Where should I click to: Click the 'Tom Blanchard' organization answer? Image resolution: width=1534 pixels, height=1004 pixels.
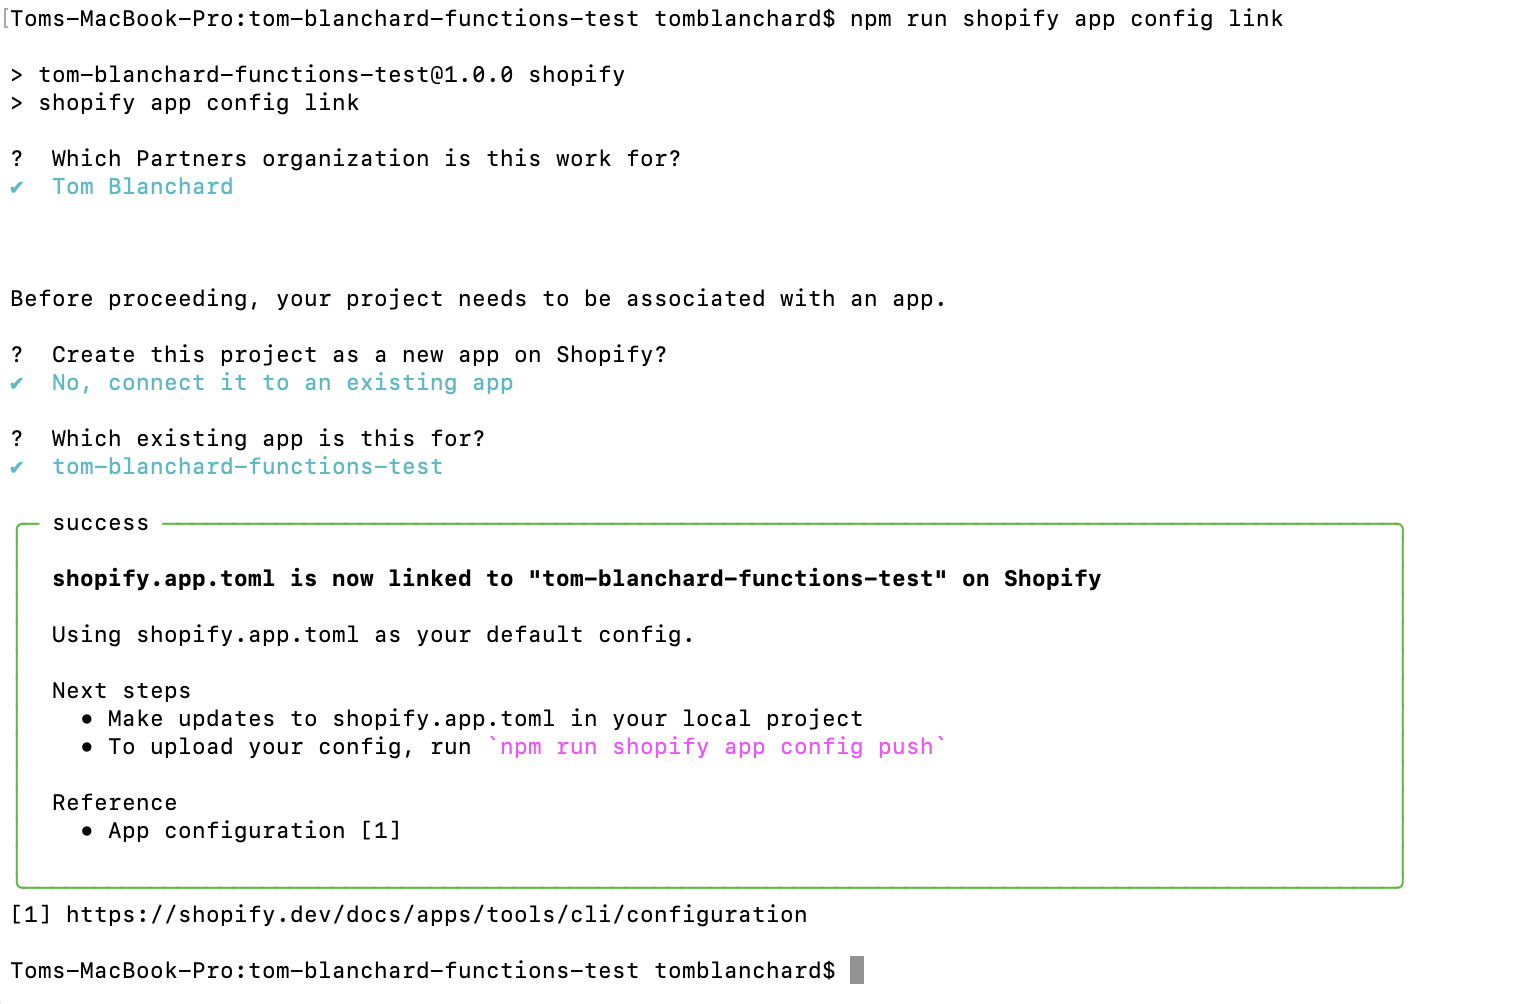coord(143,187)
